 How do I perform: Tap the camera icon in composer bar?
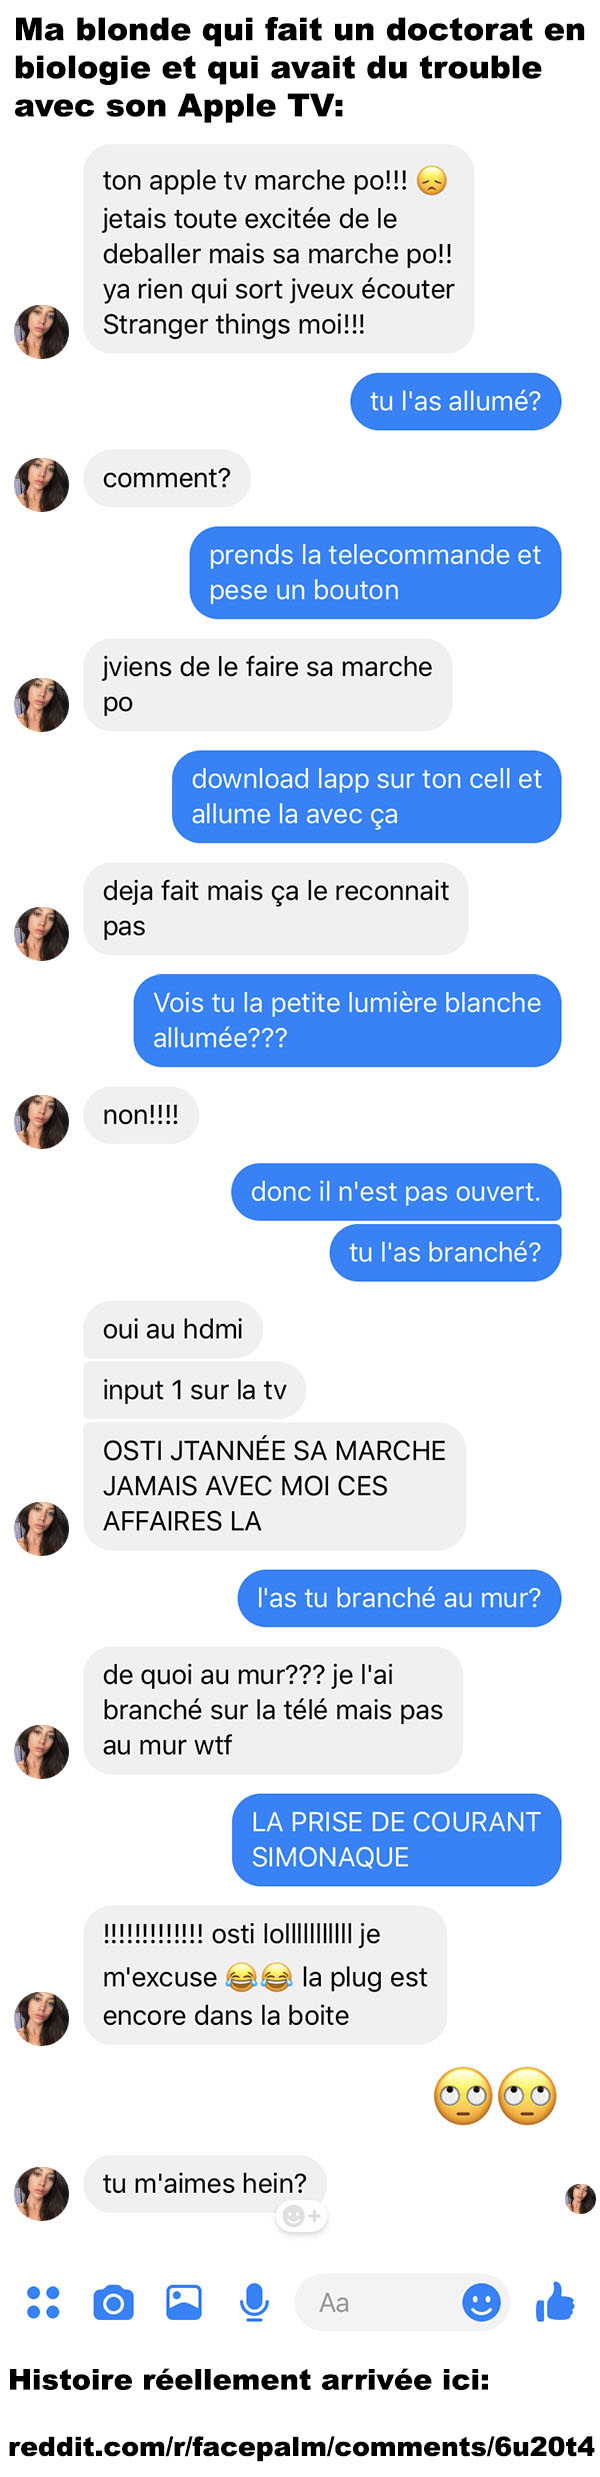[113, 2302]
